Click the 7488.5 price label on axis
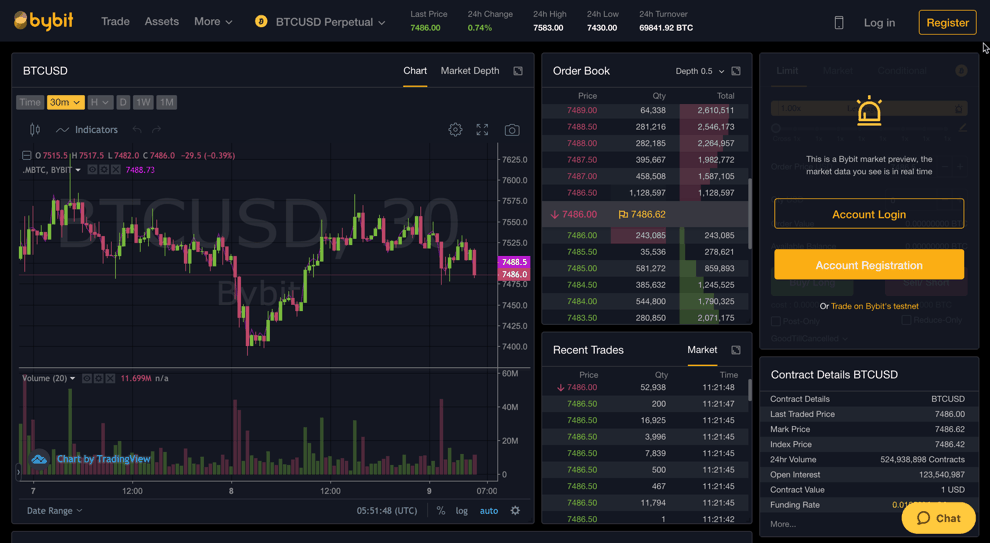The height and width of the screenshot is (543, 990). coord(514,261)
